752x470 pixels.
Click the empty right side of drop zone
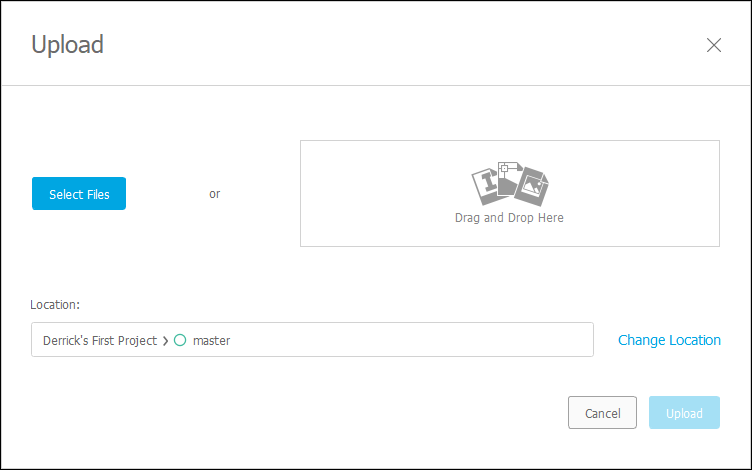point(650,193)
